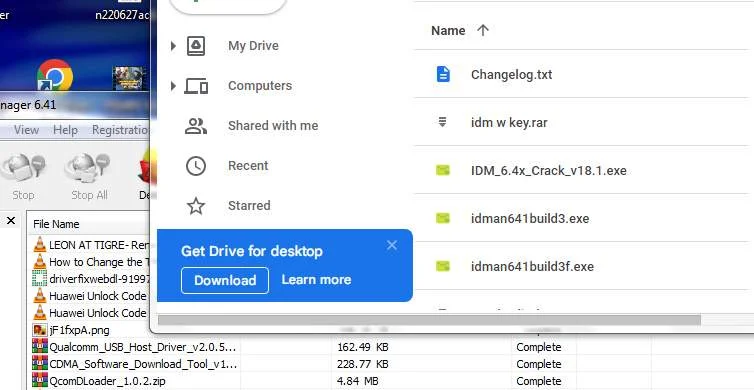Screen dimensions: 754x390
Task: Expand the Computers tree arrow
Action: [x=173, y=86]
